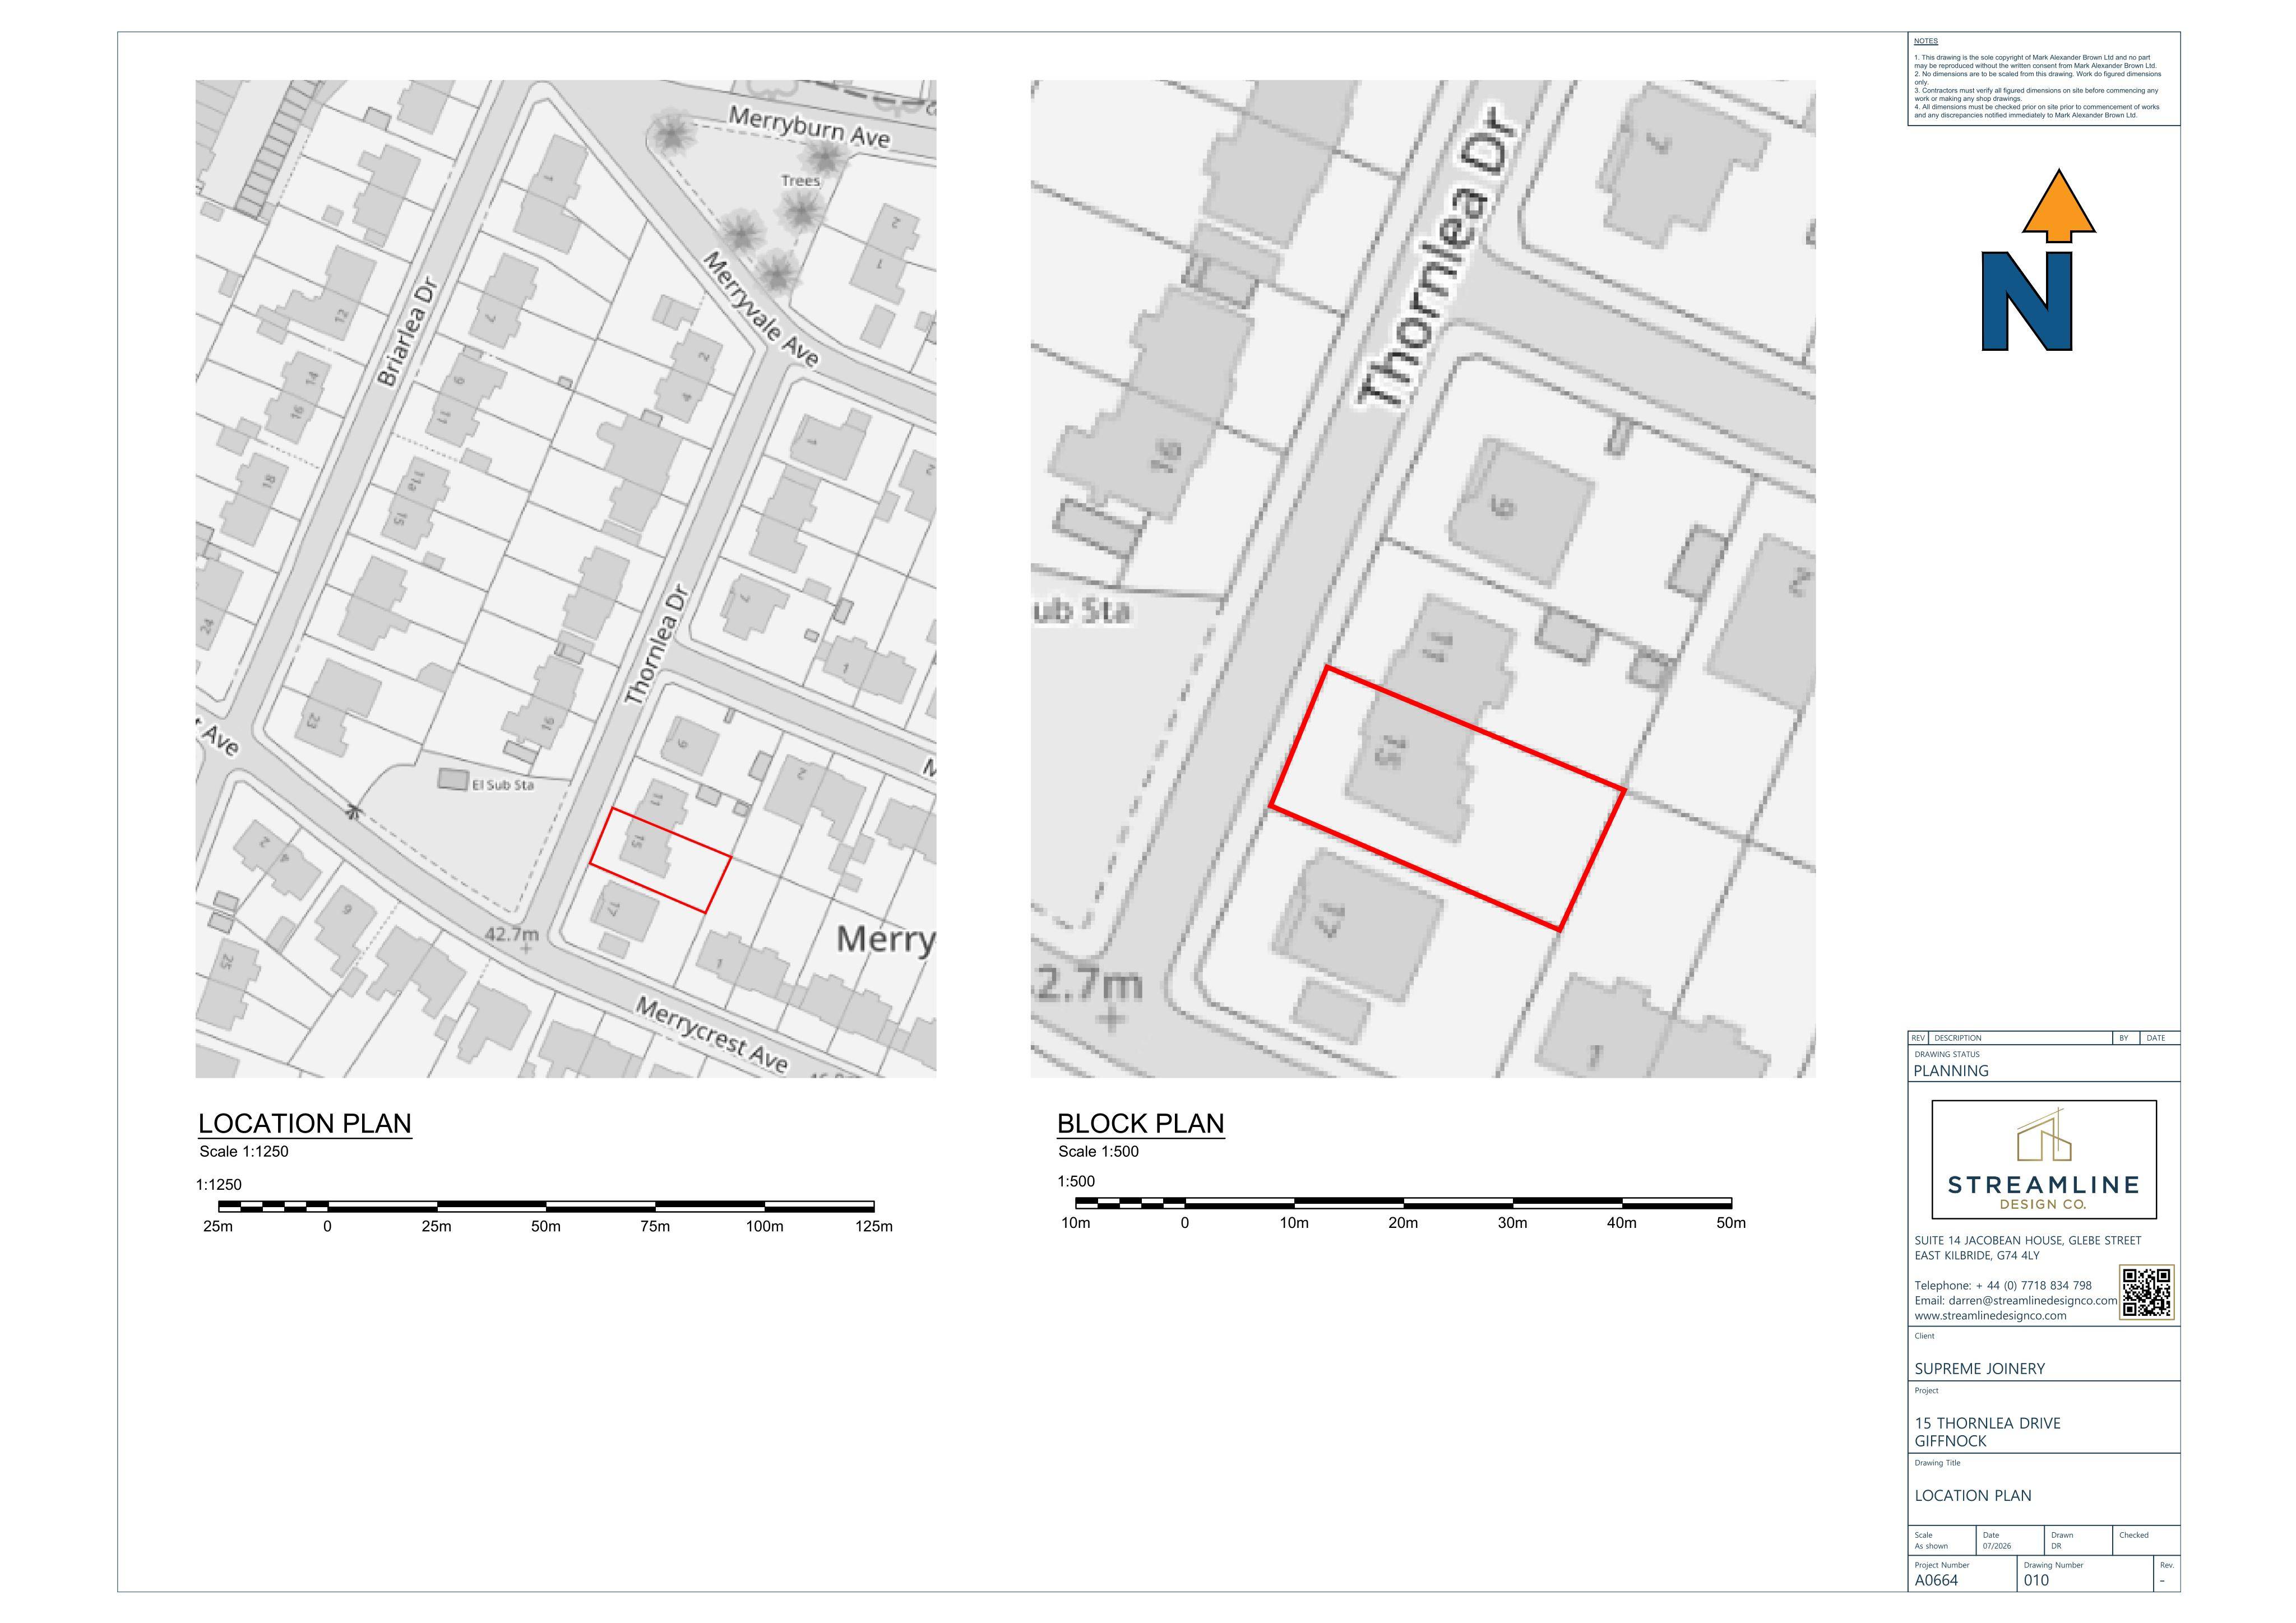Click the project number 'A0664'
Image resolution: width=2296 pixels, height=1623 pixels.
pyautogui.click(x=1936, y=1581)
